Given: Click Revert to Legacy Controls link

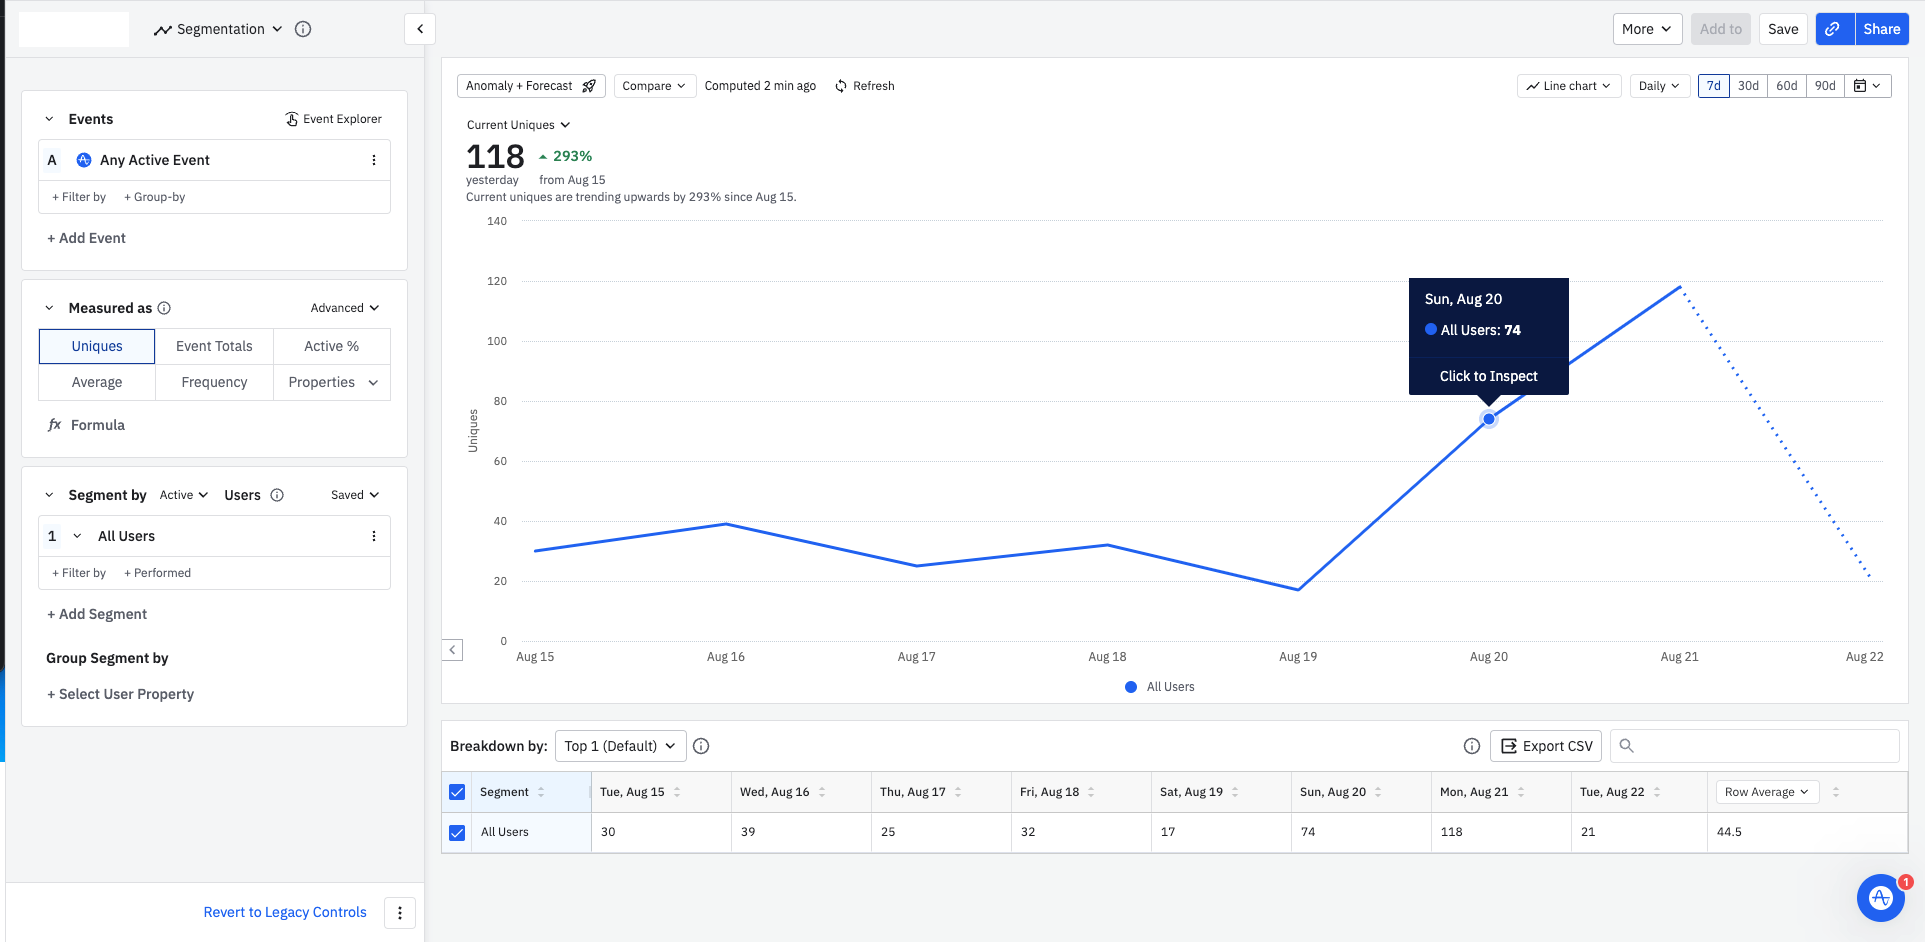Looking at the screenshot, I should point(285,912).
